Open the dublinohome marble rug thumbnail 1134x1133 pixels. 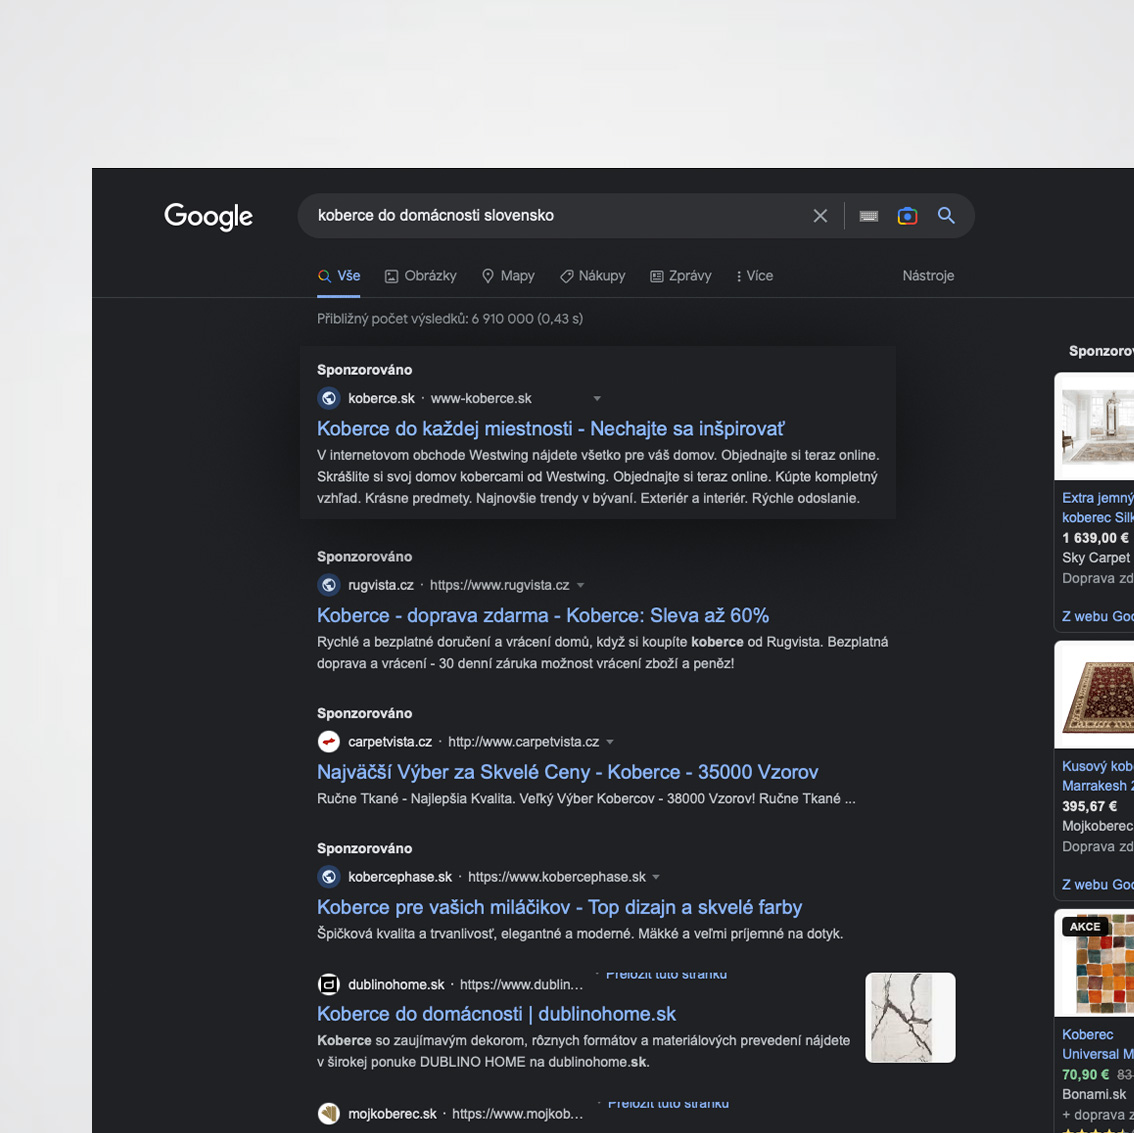(910, 1017)
